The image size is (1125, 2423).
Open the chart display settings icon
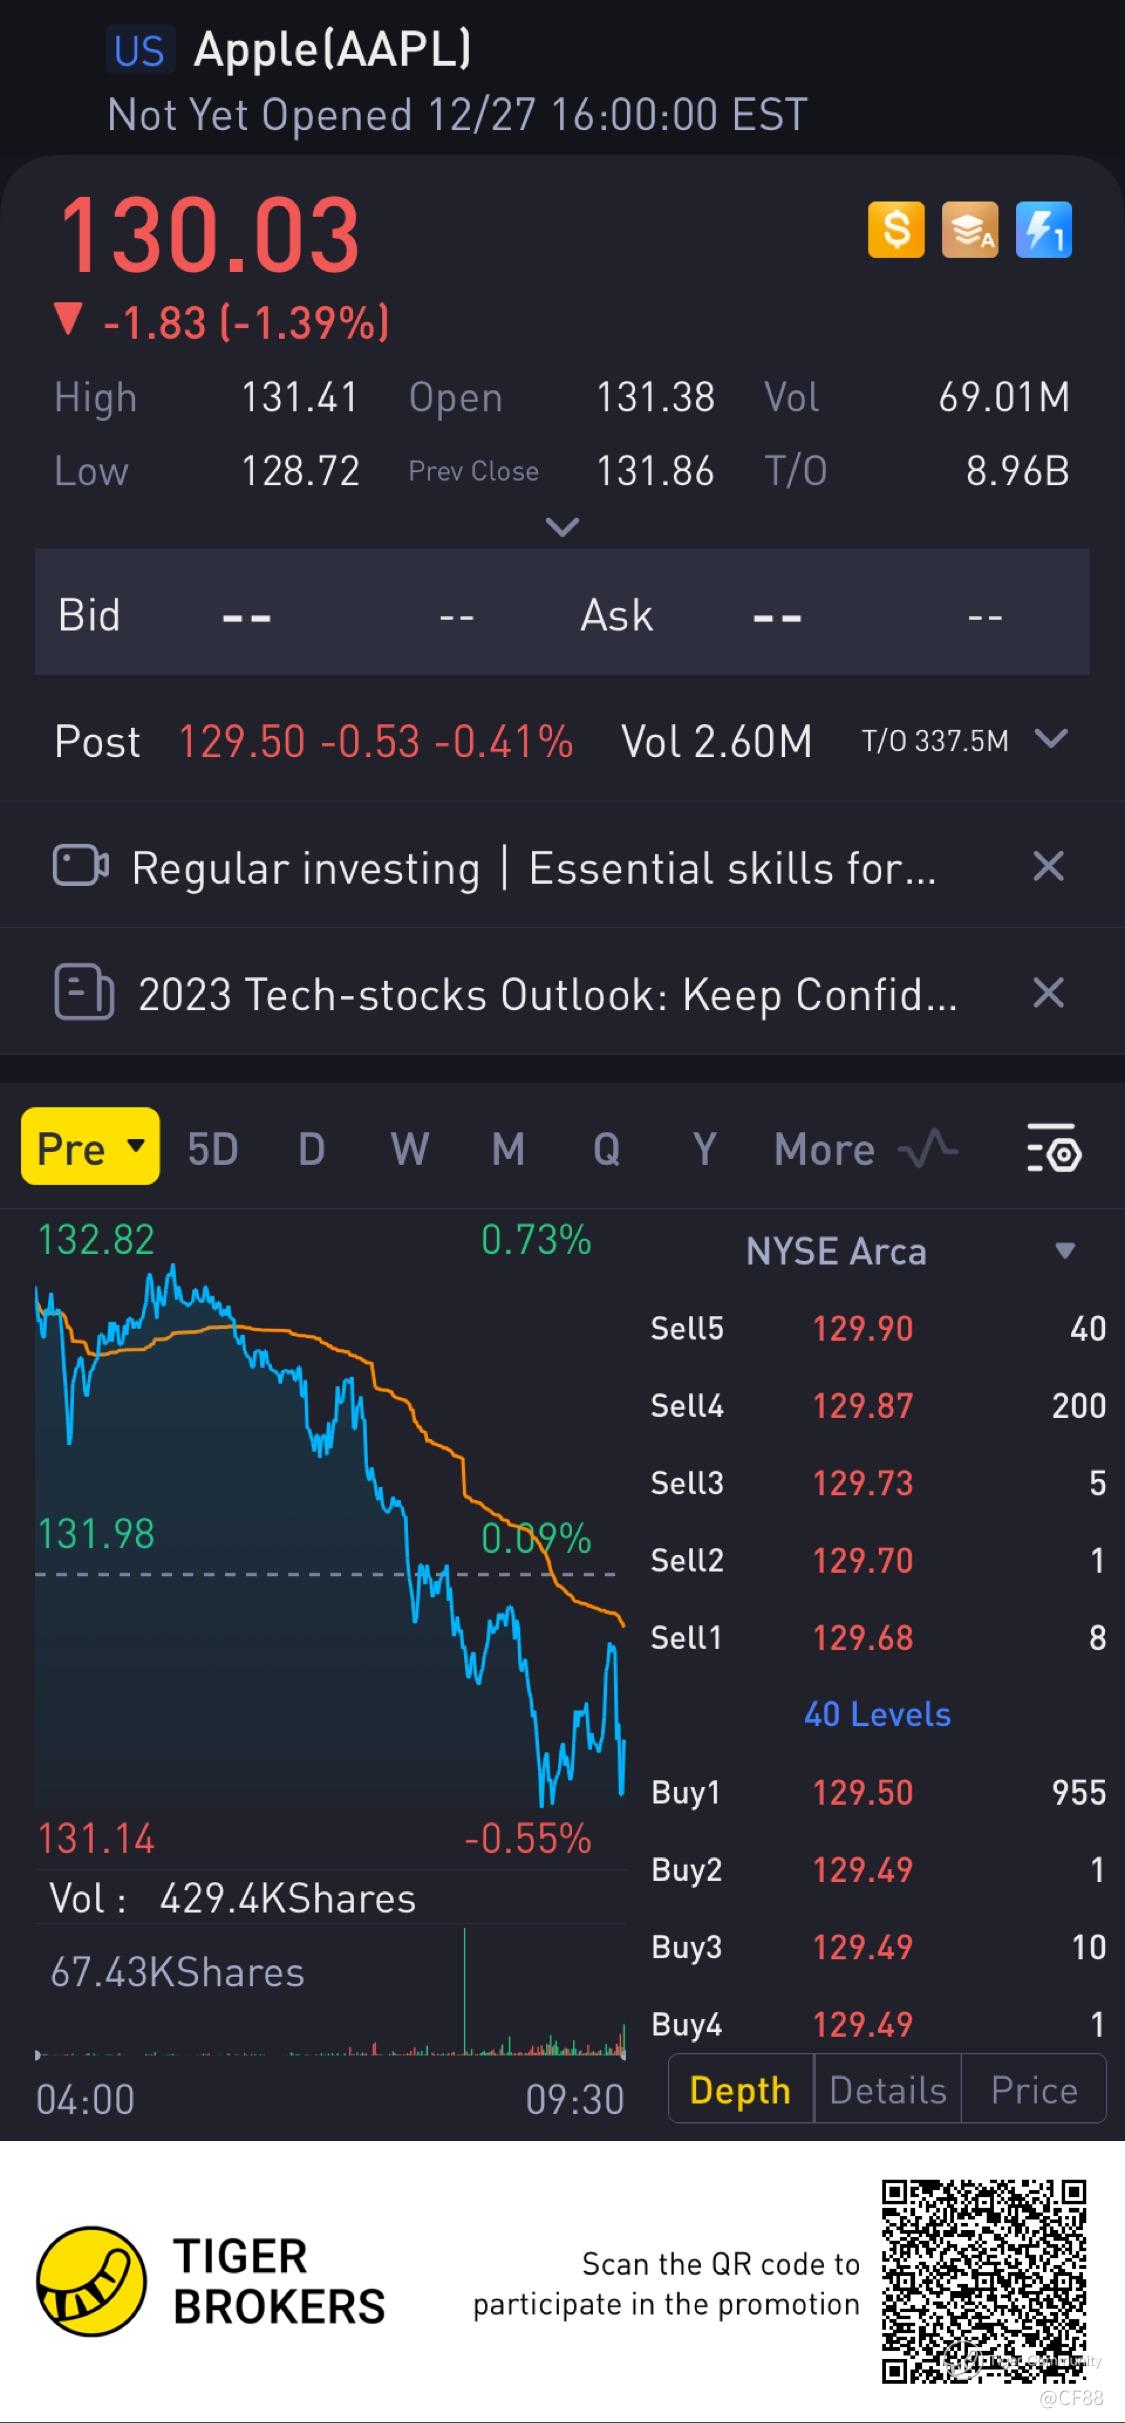point(1054,1148)
